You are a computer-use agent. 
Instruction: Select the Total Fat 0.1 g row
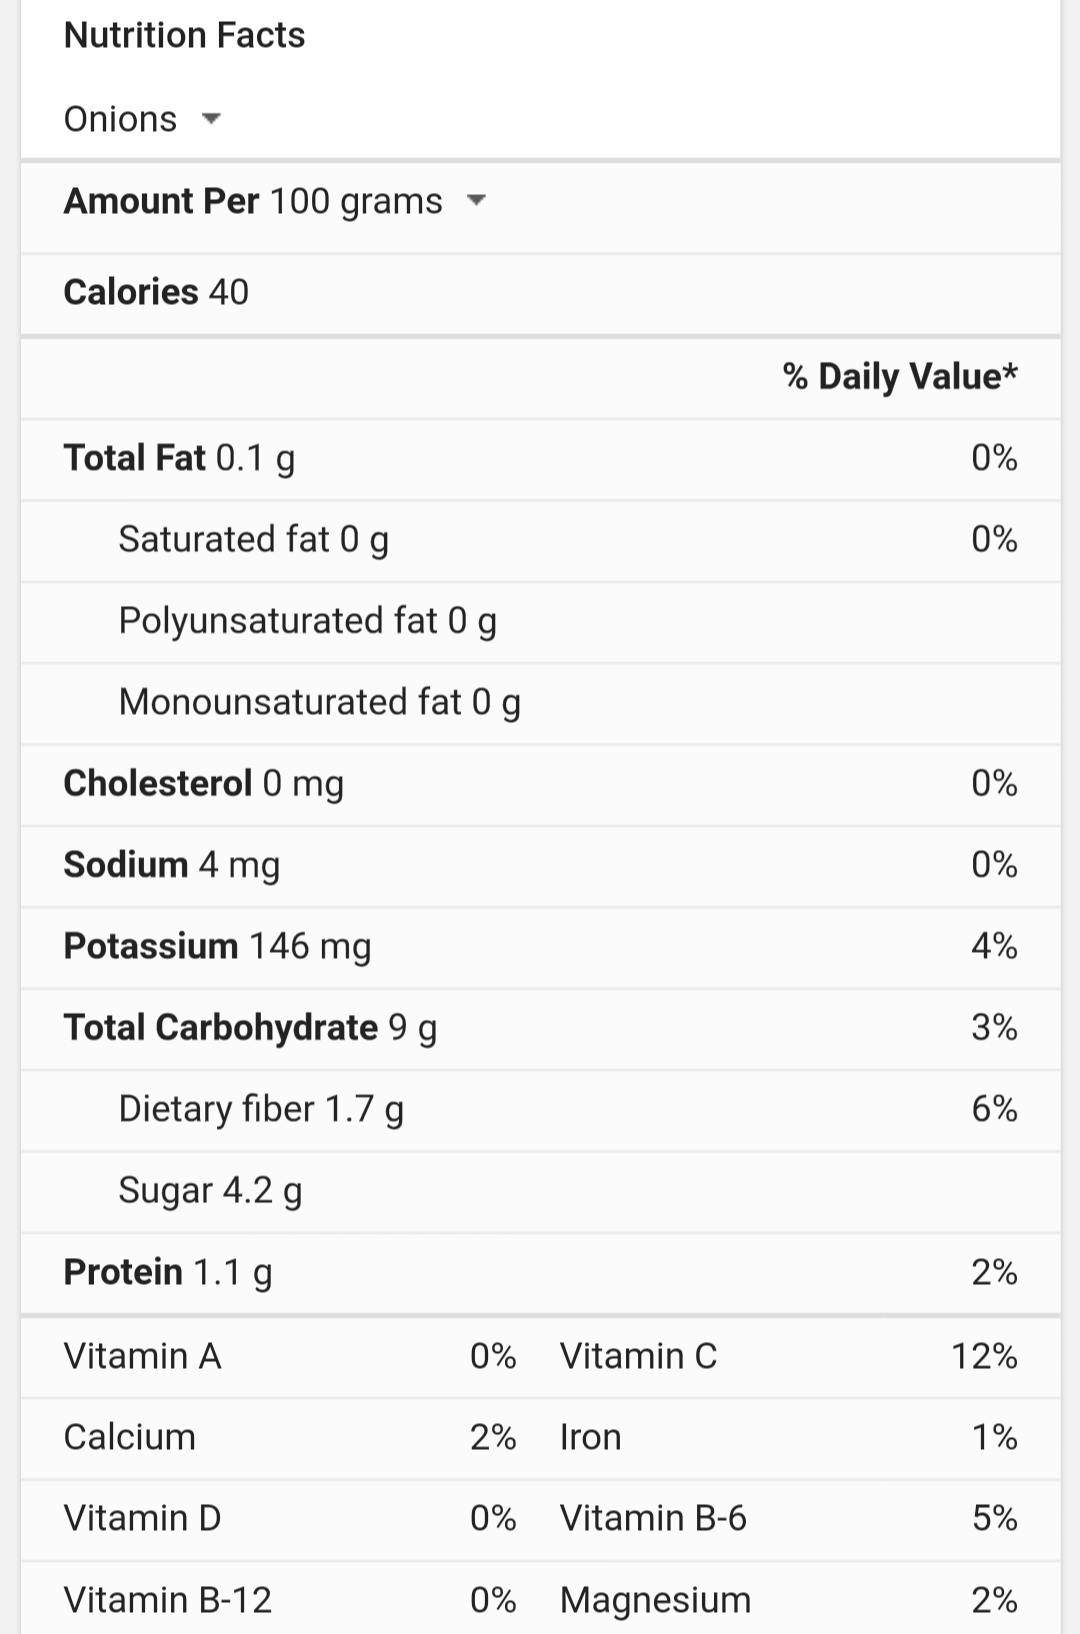(540, 459)
